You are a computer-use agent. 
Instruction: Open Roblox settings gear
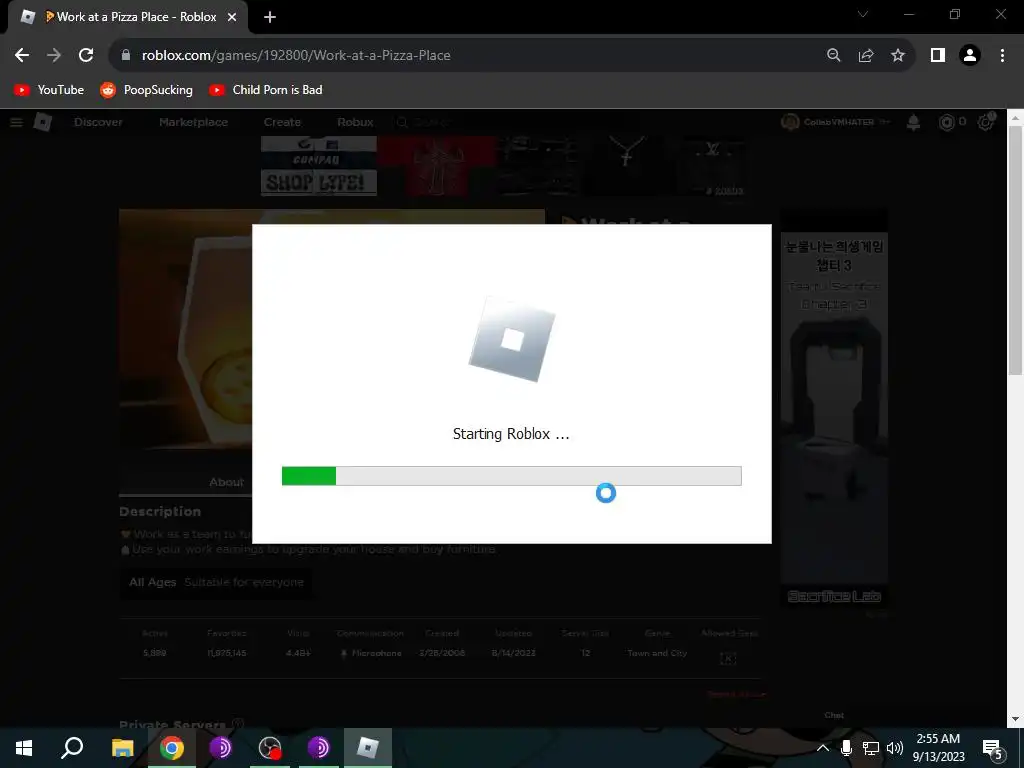[986, 121]
